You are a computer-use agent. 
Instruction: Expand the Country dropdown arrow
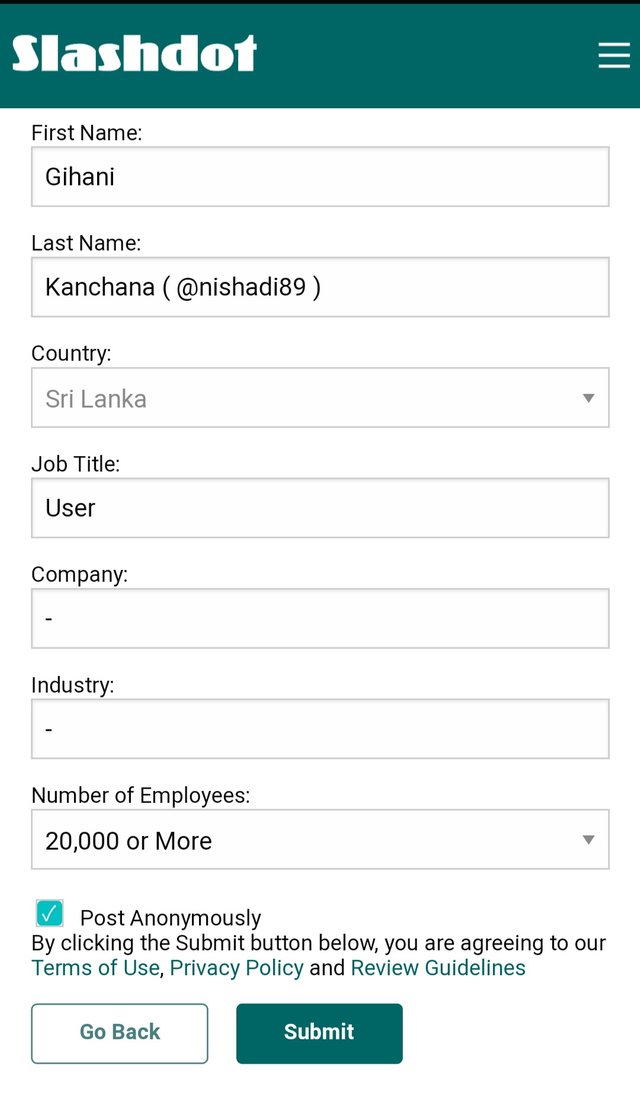(588, 398)
